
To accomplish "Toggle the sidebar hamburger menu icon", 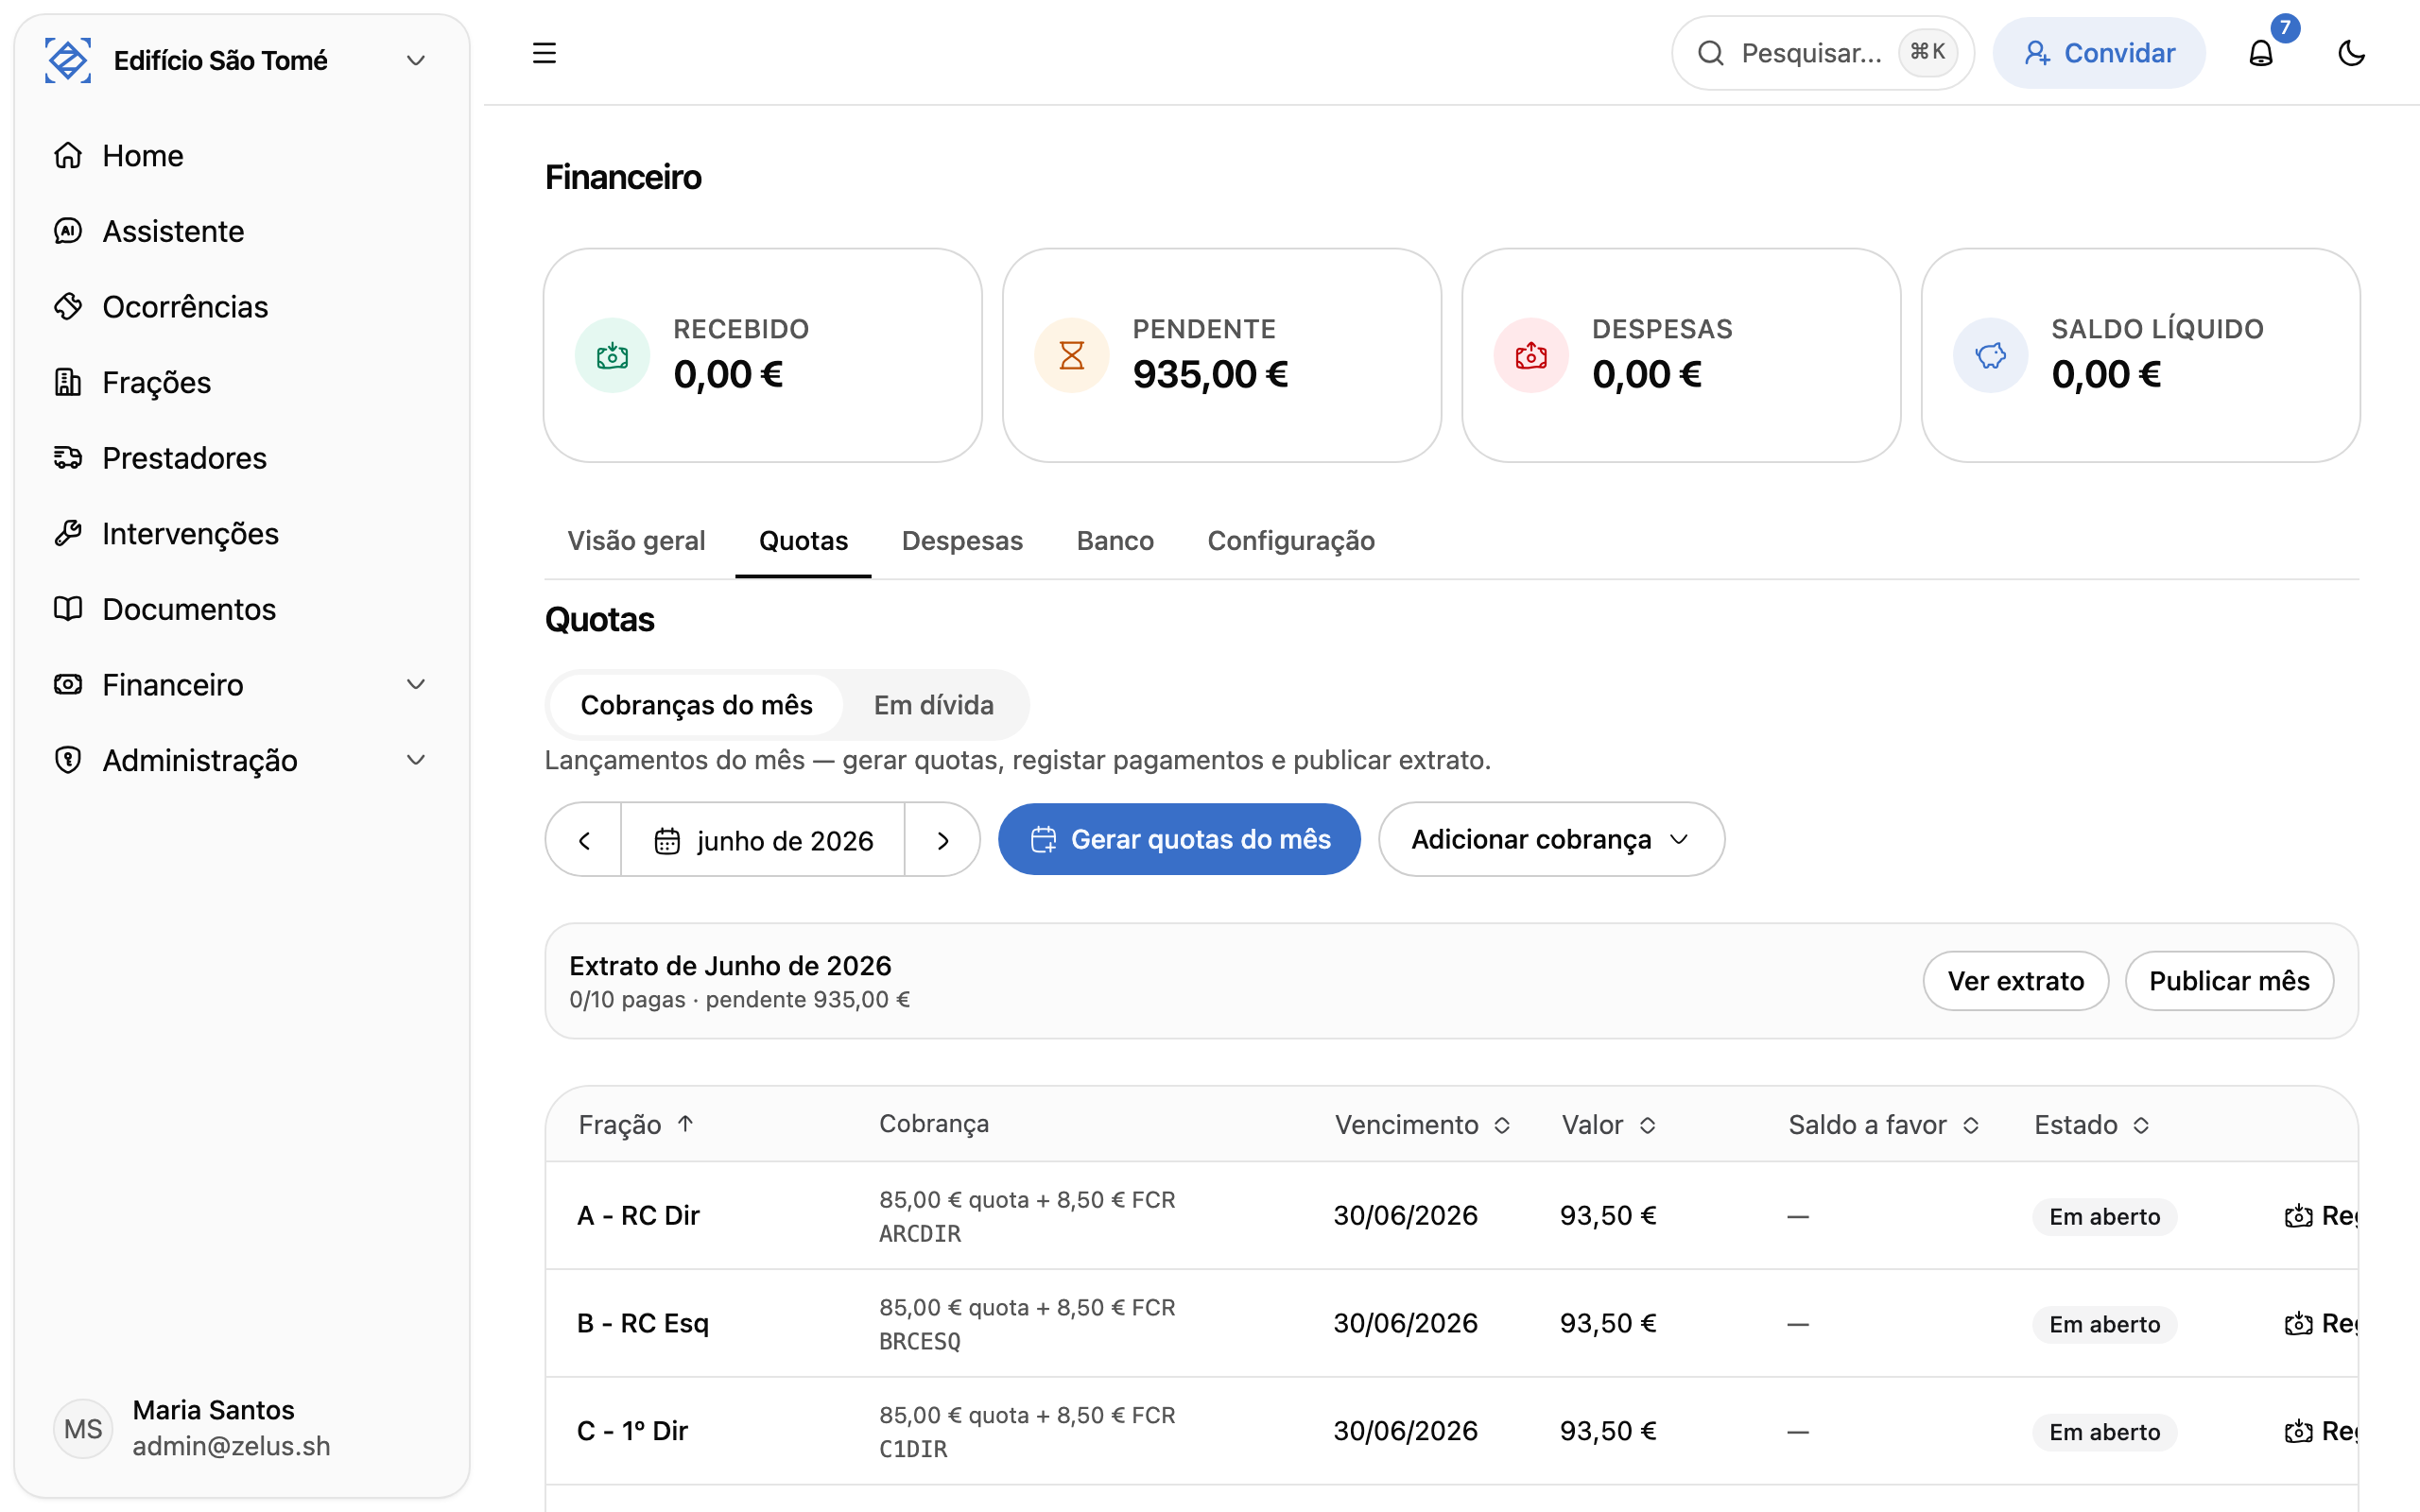I will tap(544, 53).
